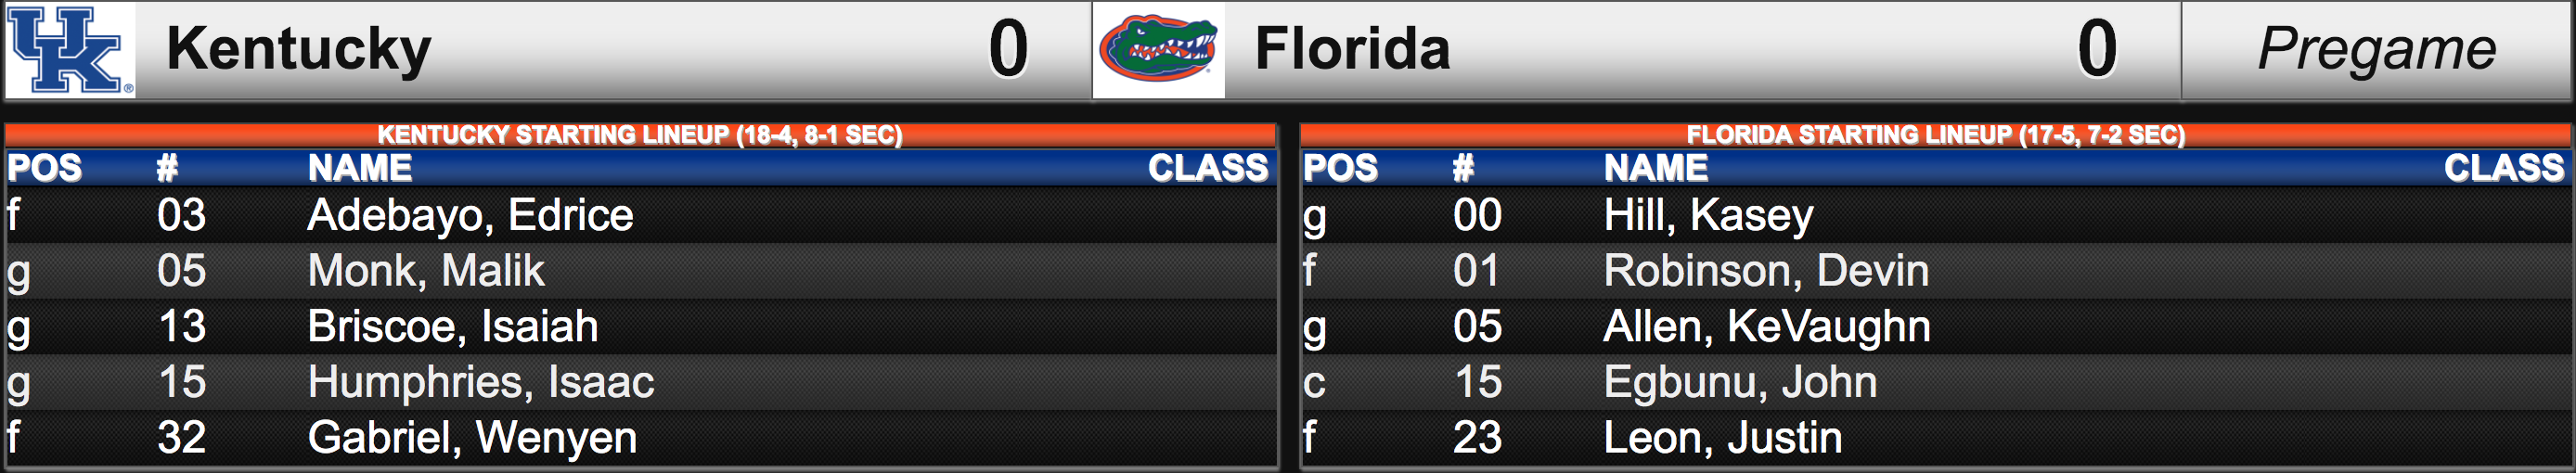2576x473 pixels.
Task: Select the Pregame status label
Action: [x=2376, y=50]
